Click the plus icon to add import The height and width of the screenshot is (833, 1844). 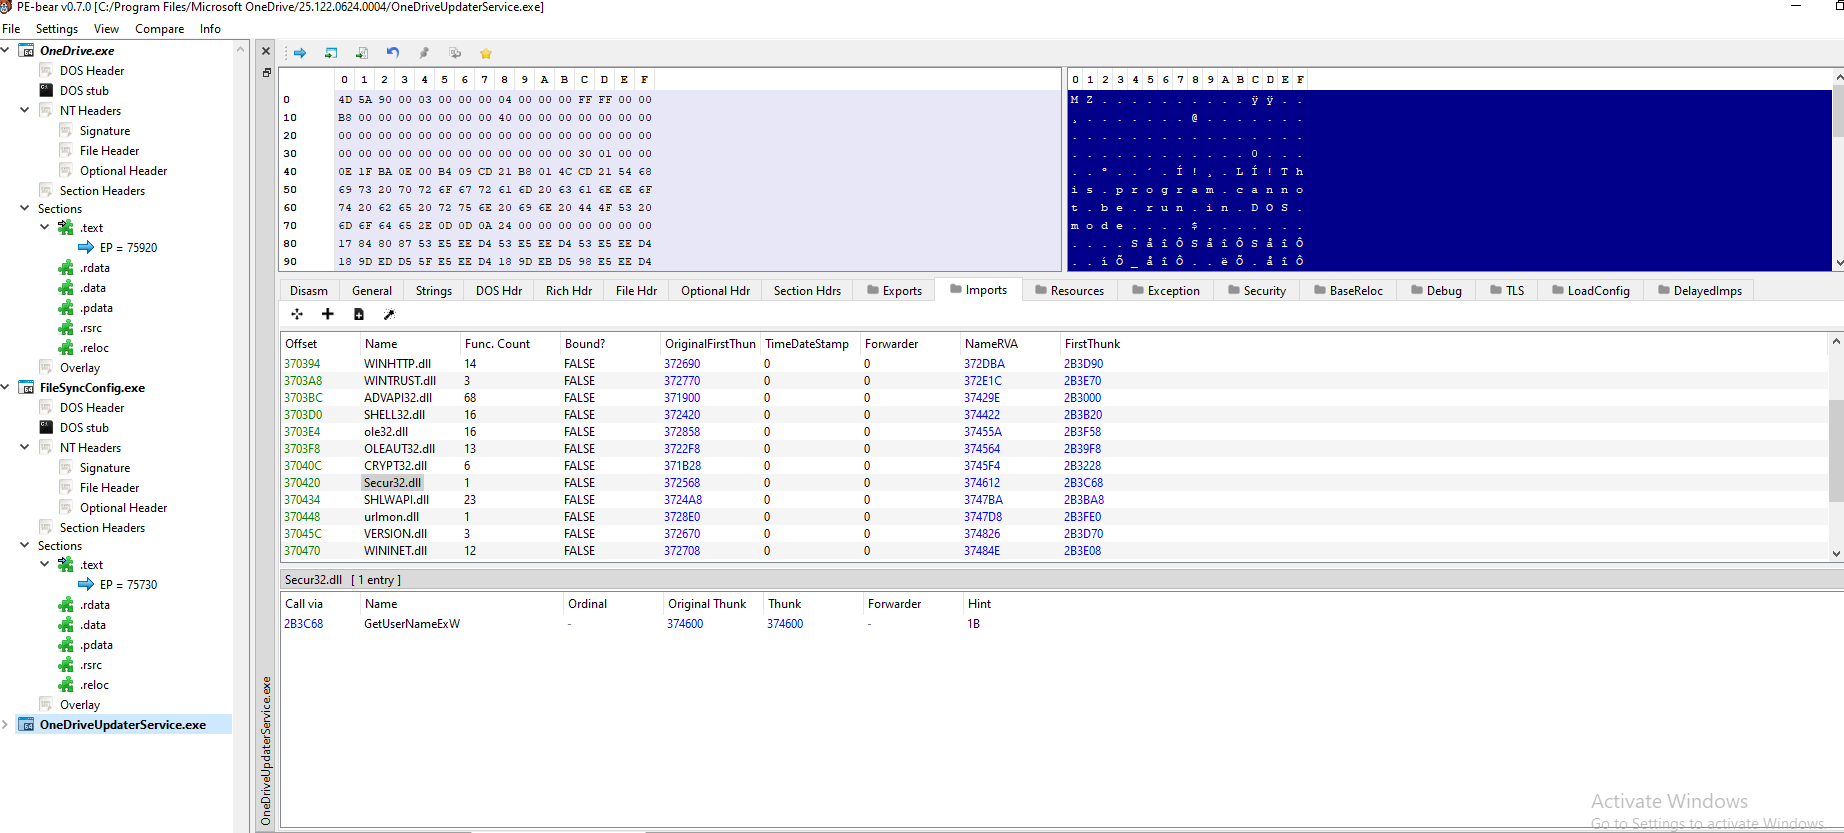327,314
